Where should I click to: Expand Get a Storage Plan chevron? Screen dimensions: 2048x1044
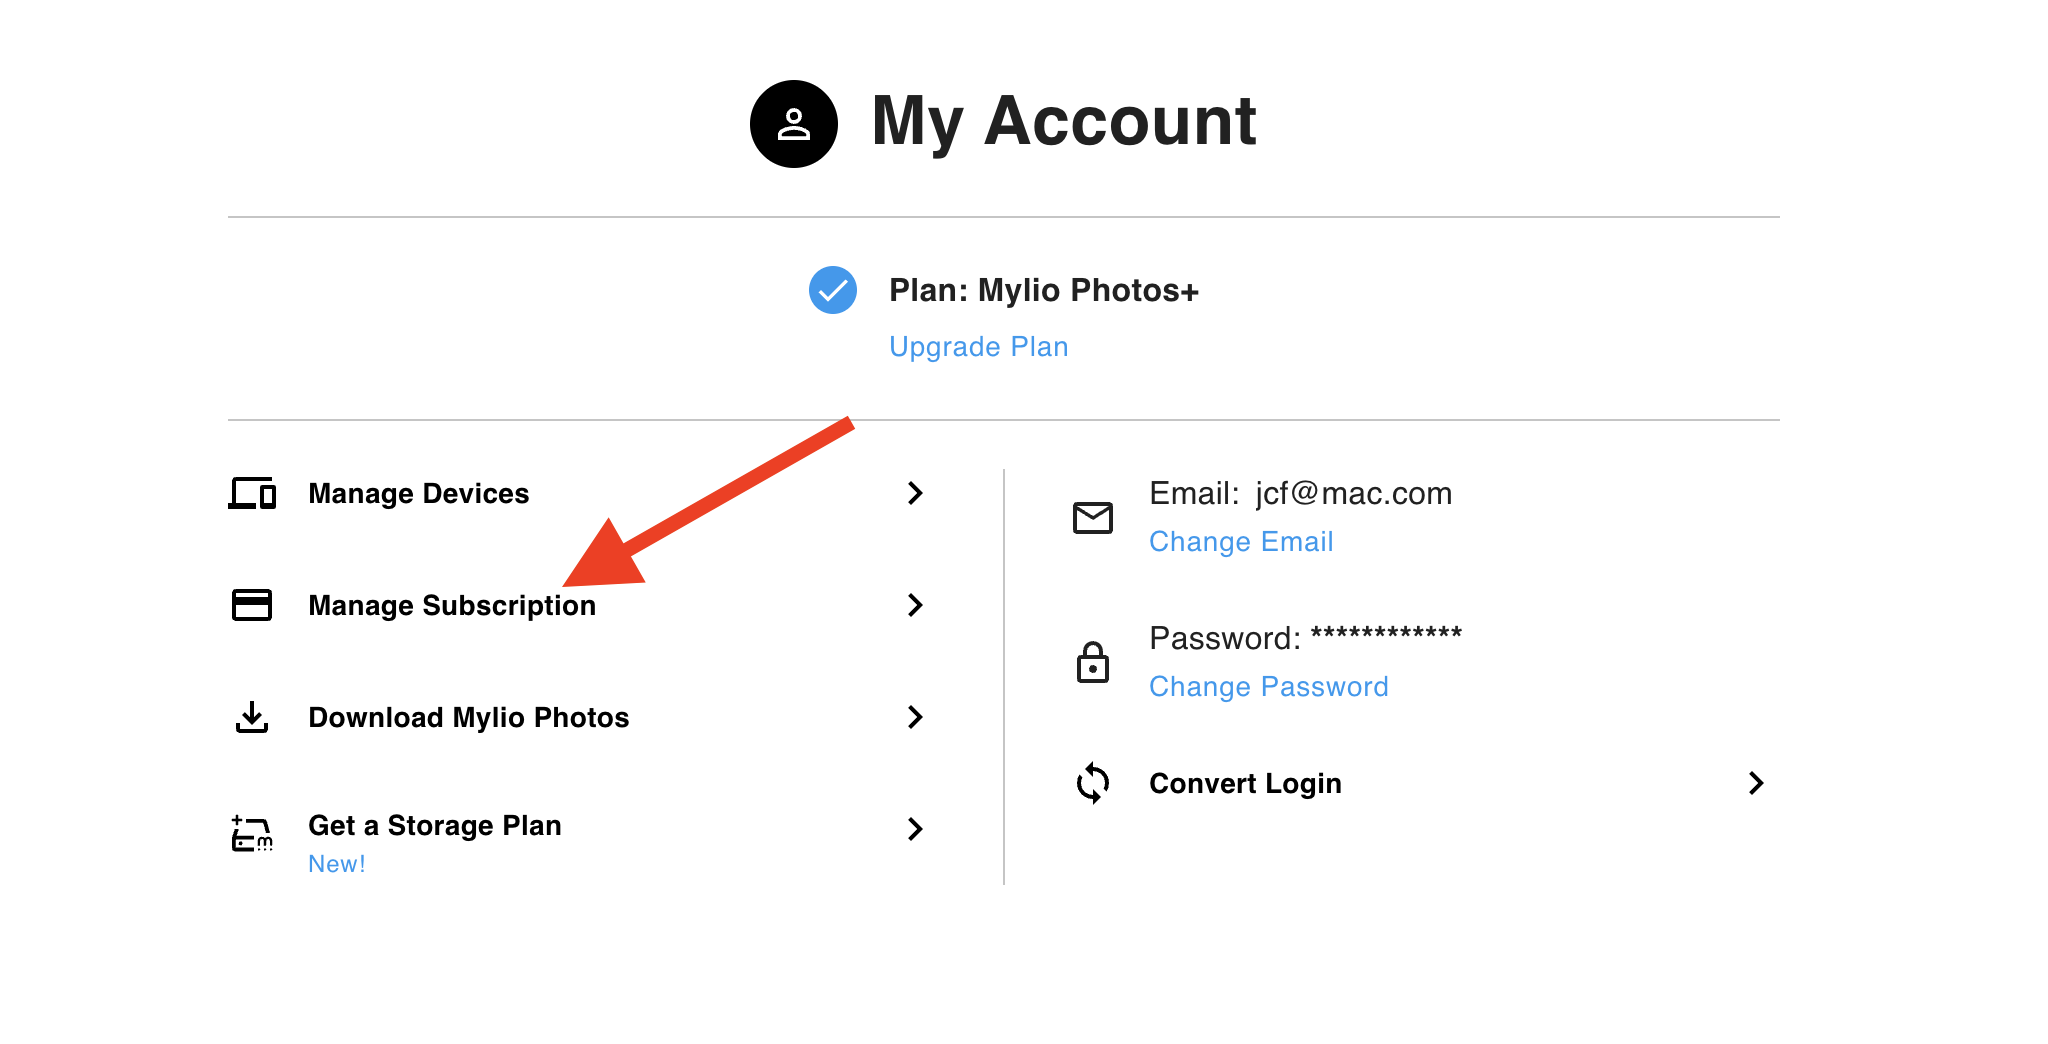[914, 829]
